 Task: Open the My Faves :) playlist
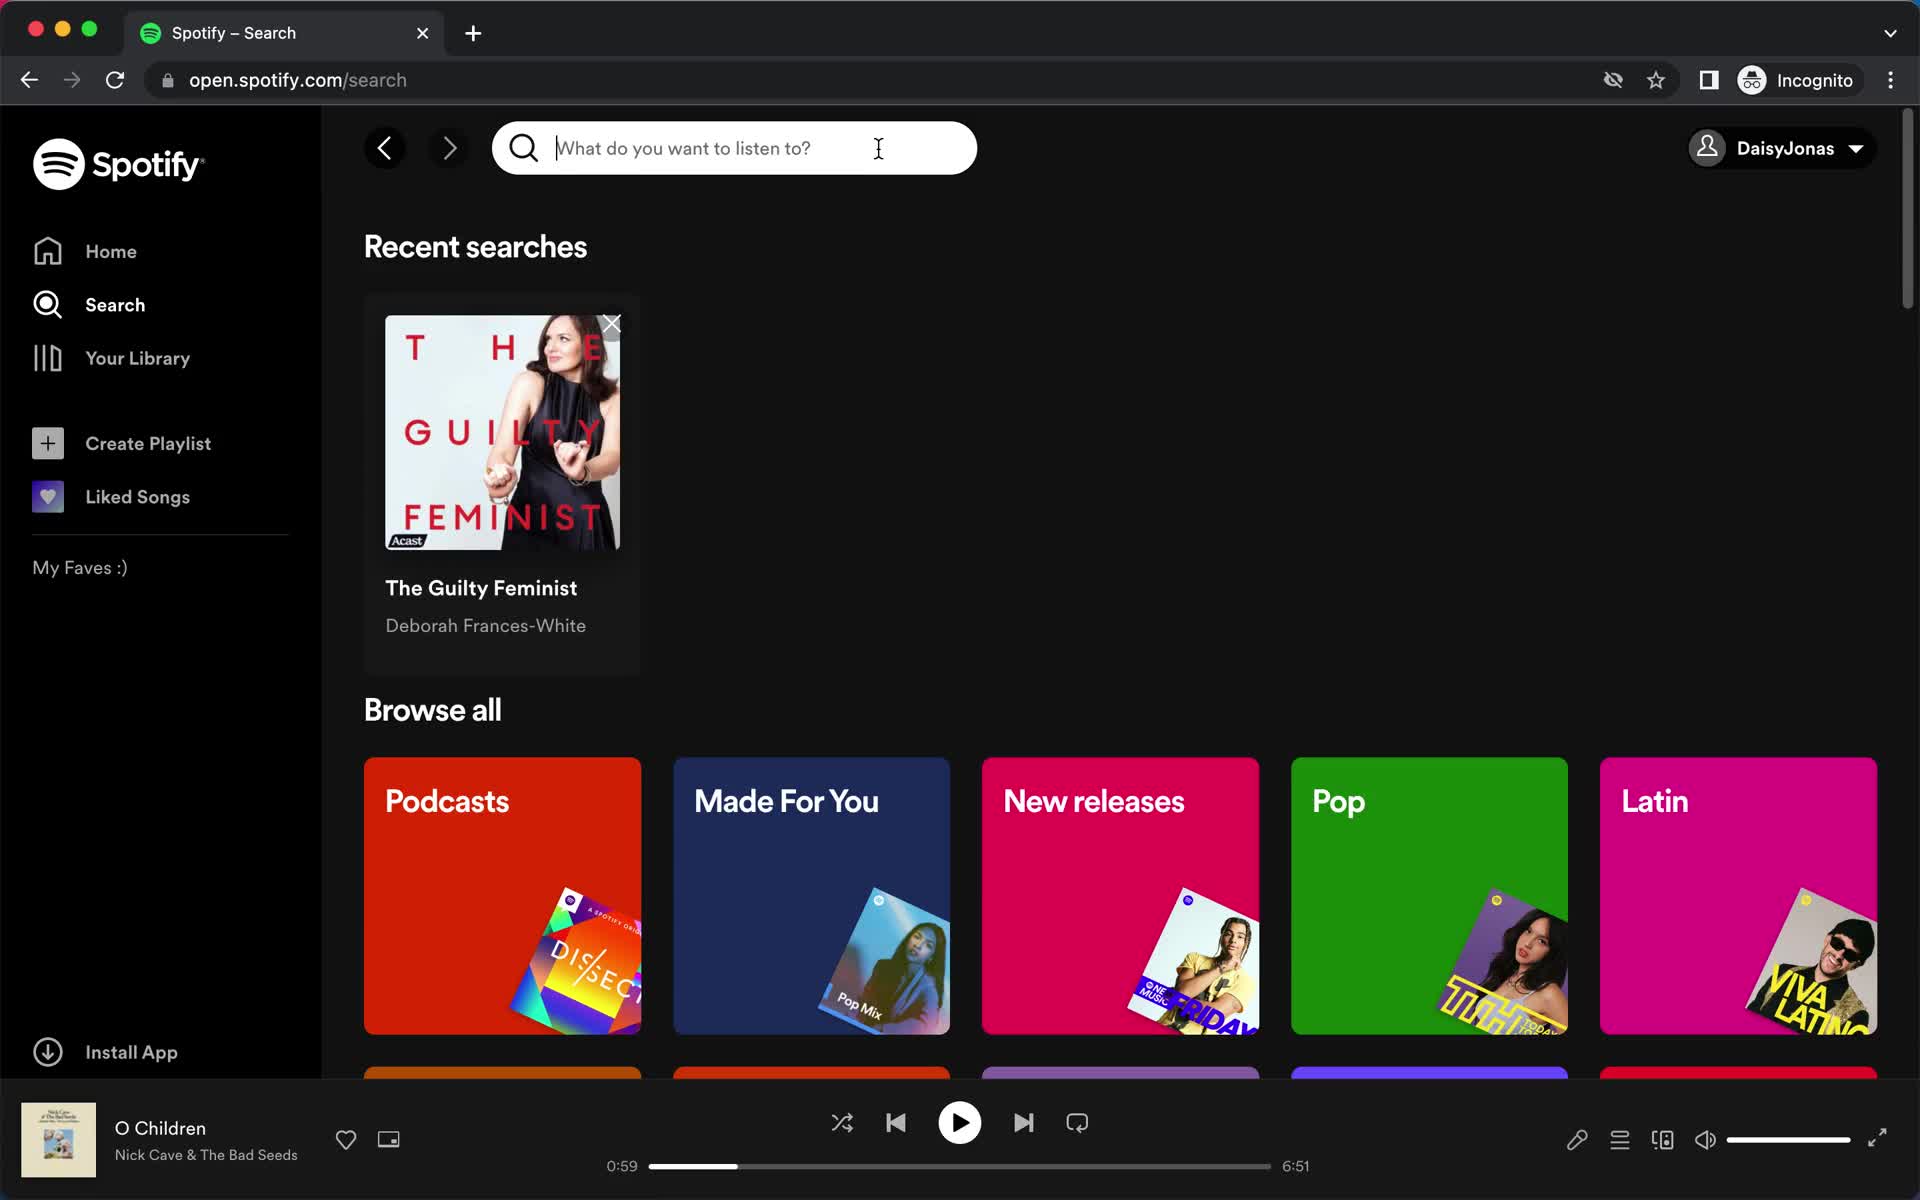click(x=80, y=568)
